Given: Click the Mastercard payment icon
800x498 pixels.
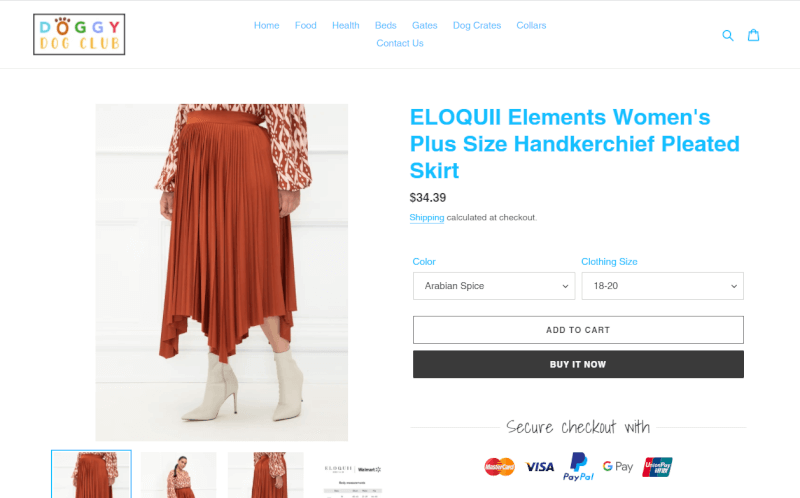Looking at the screenshot, I should pos(499,466).
